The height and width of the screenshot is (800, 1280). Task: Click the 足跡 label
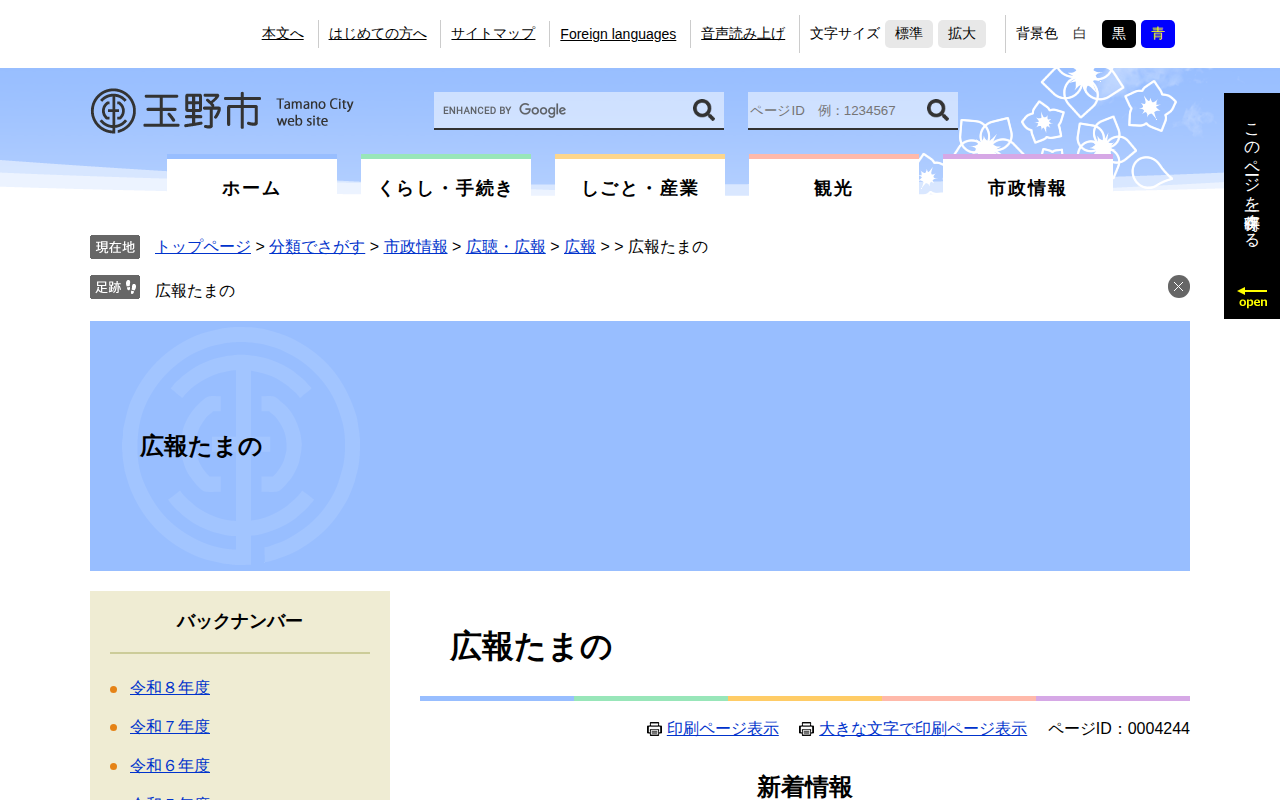[115, 287]
